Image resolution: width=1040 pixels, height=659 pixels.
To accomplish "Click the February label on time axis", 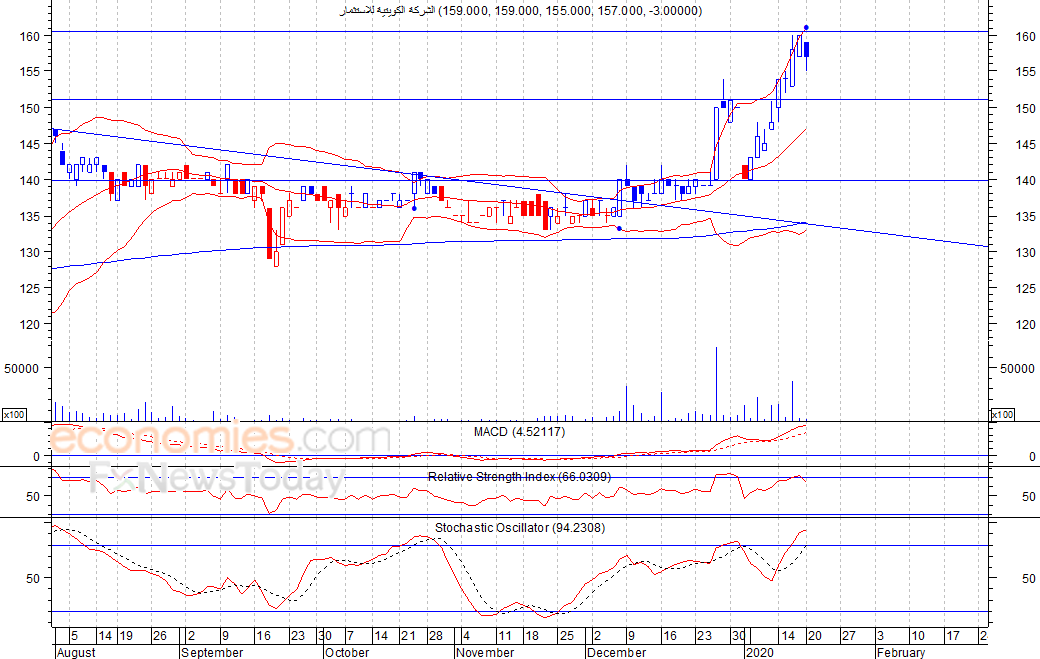I will (900, 652).
